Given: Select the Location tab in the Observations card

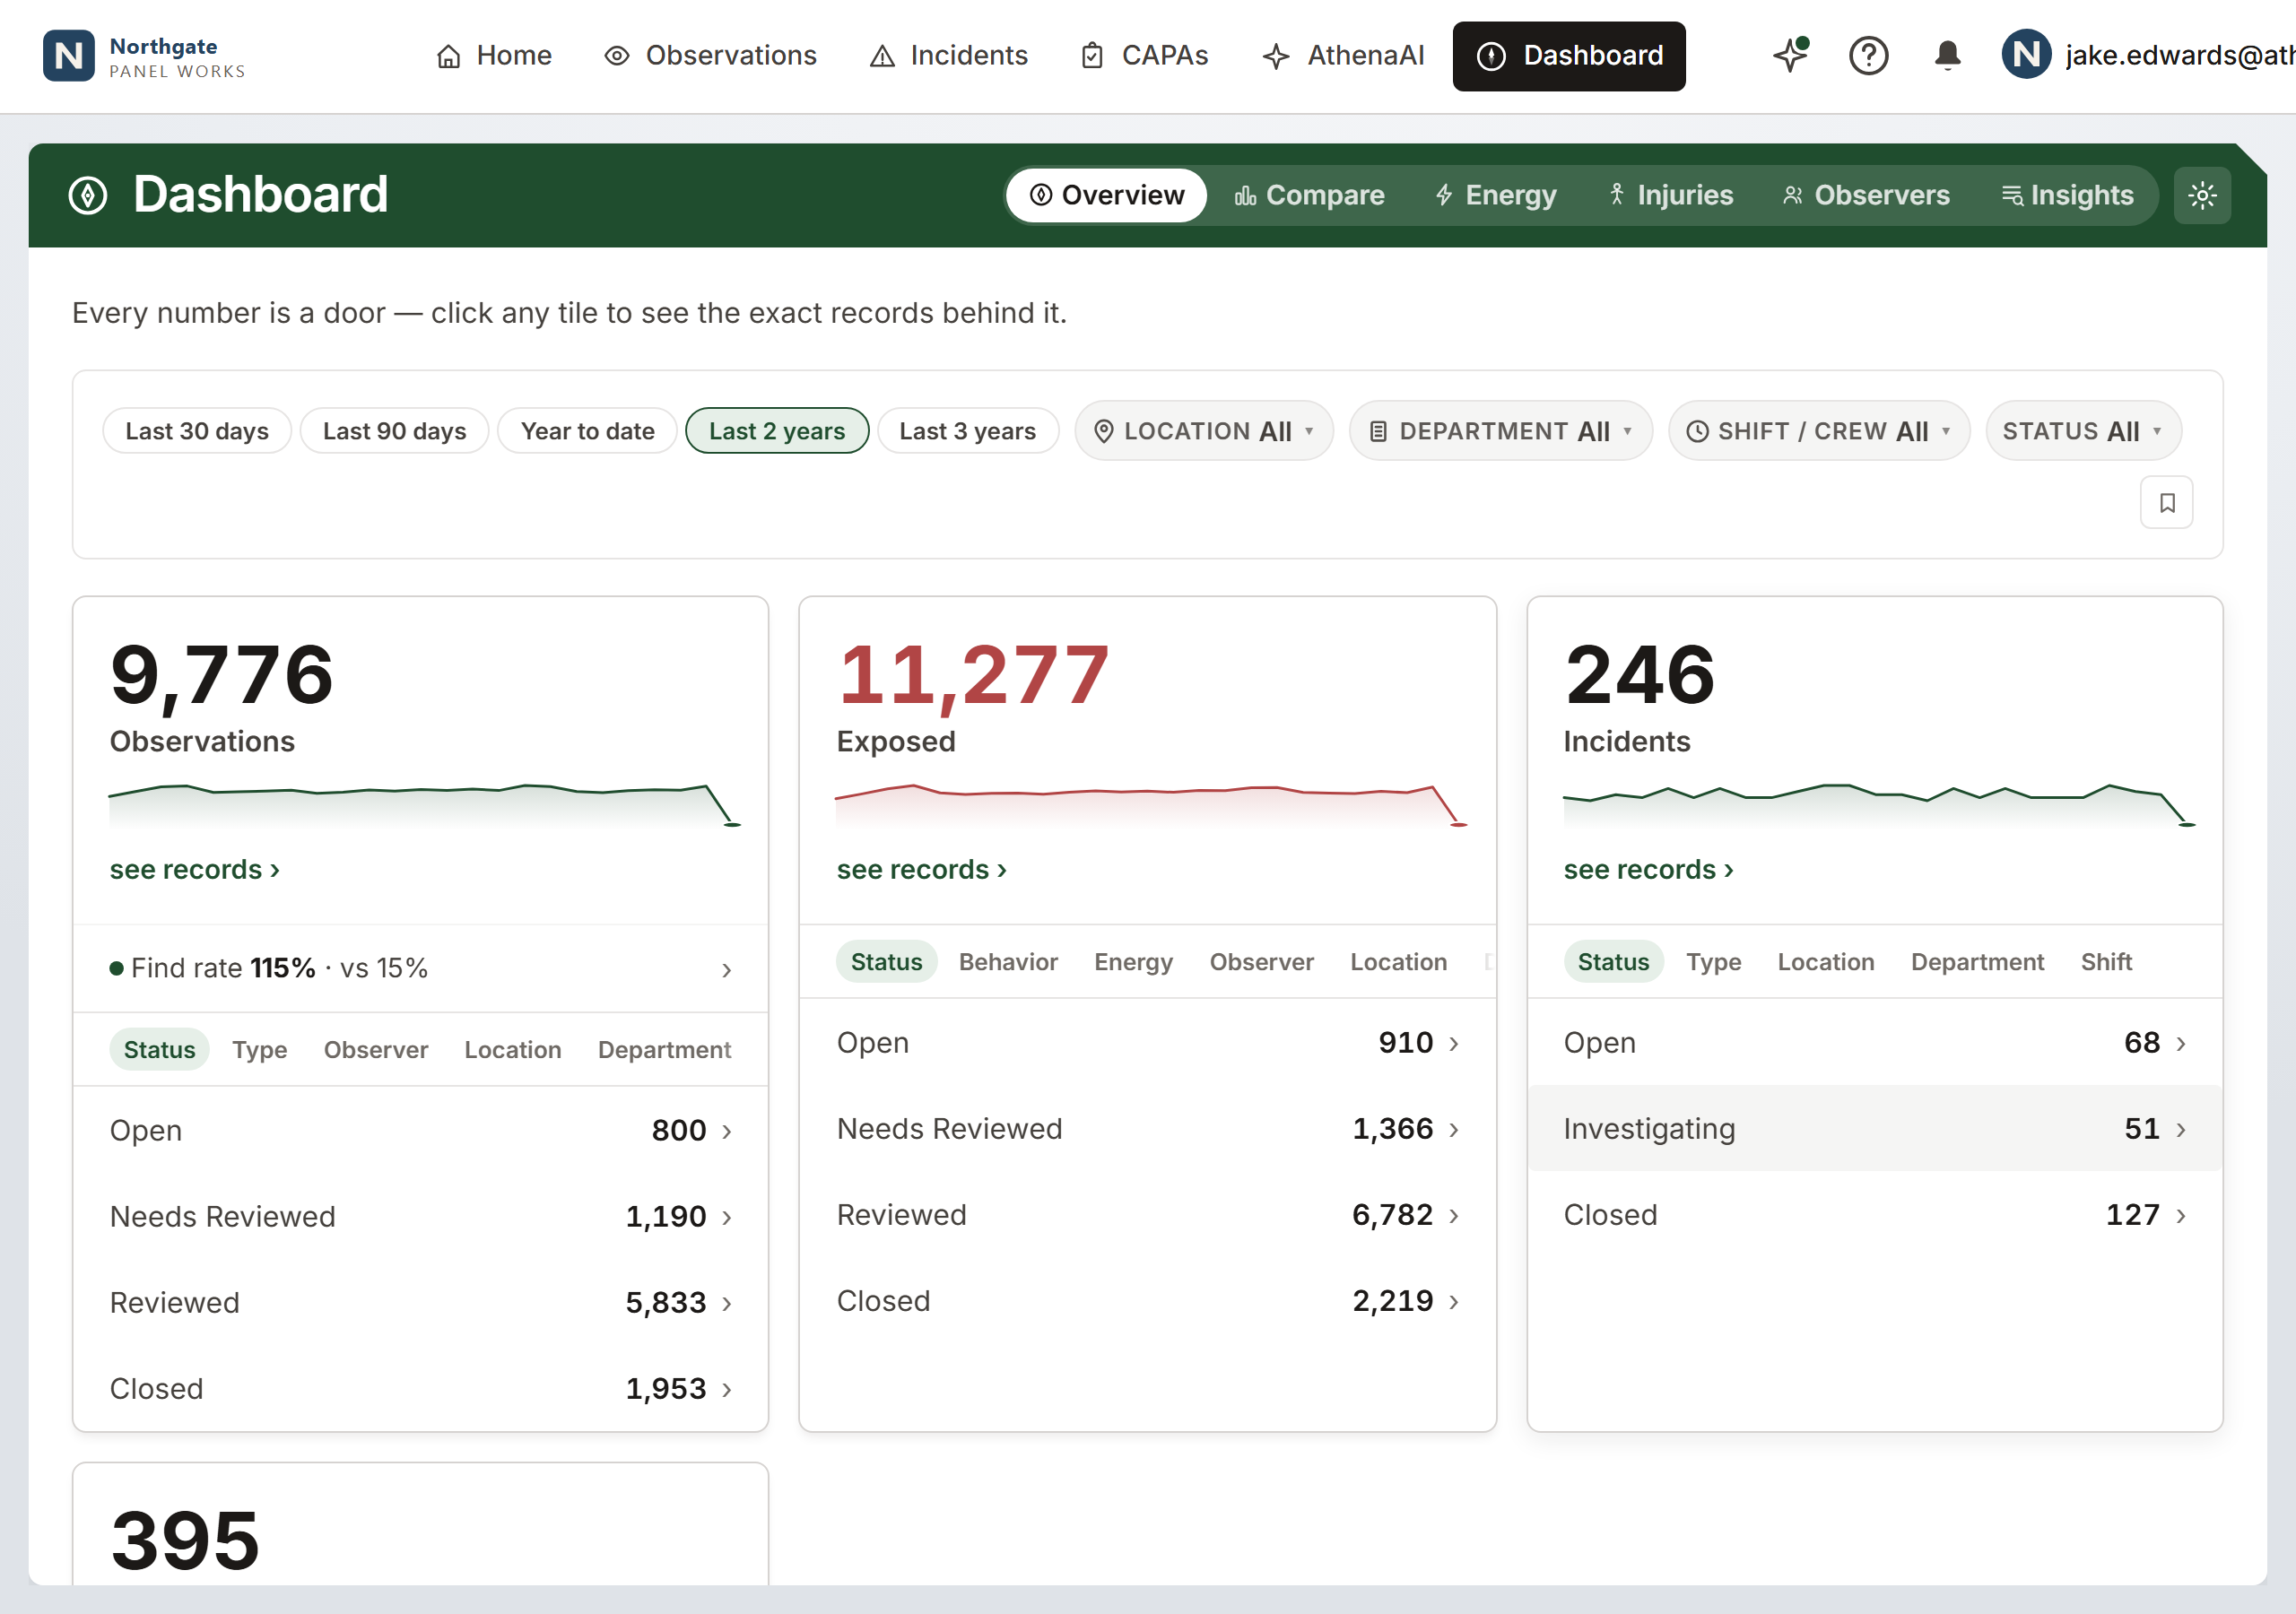Looking at the screenshot, I should click(513, 1050).
